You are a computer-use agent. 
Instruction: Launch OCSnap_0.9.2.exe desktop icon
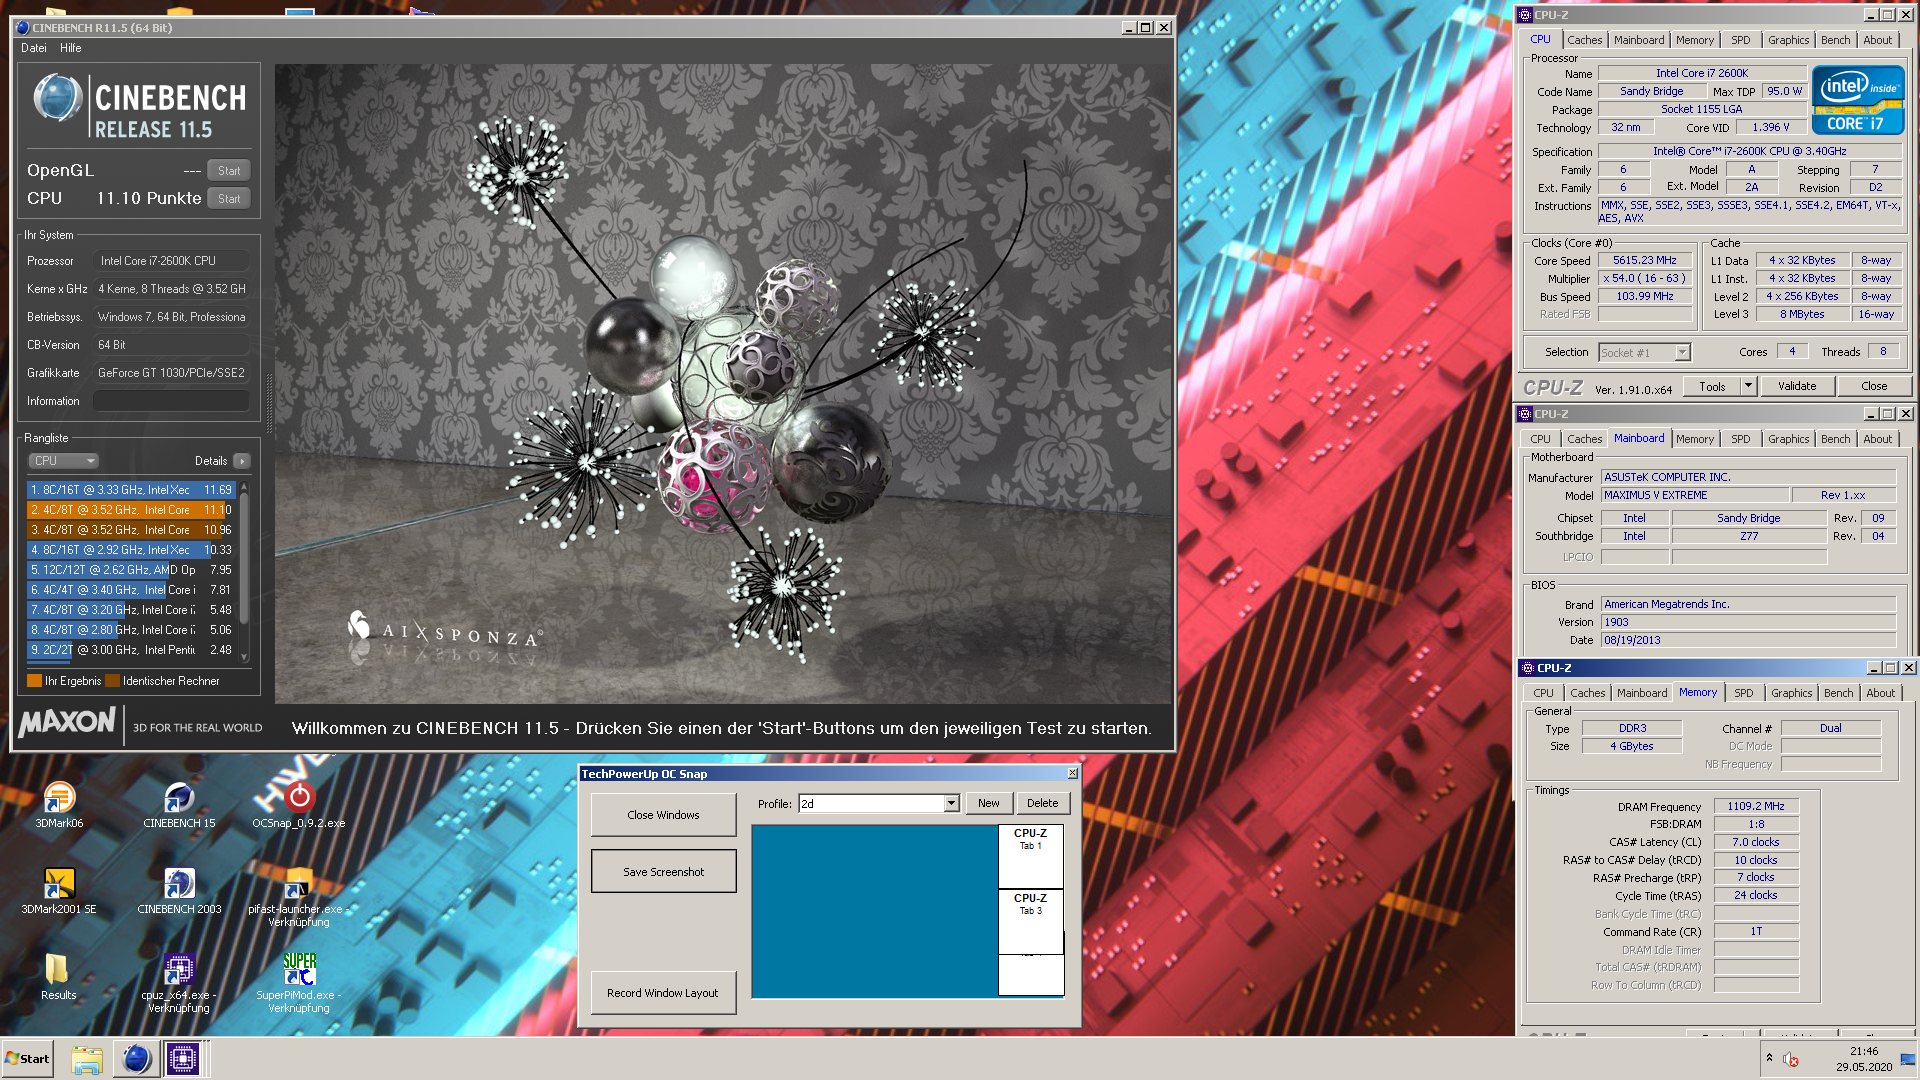click(x=299, y=804)
